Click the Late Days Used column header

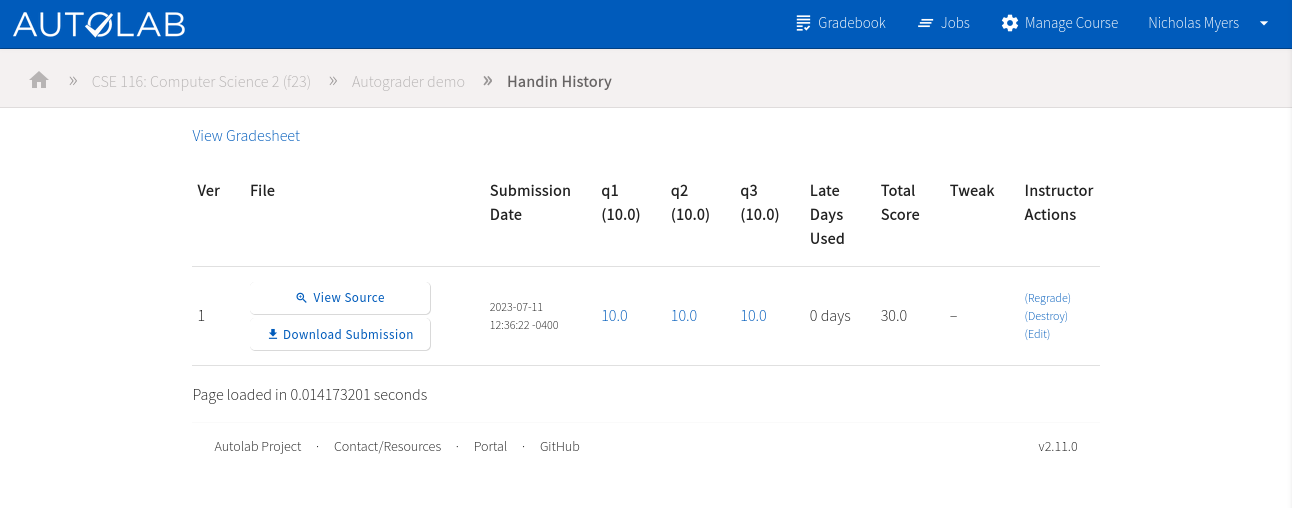(827, 214)
